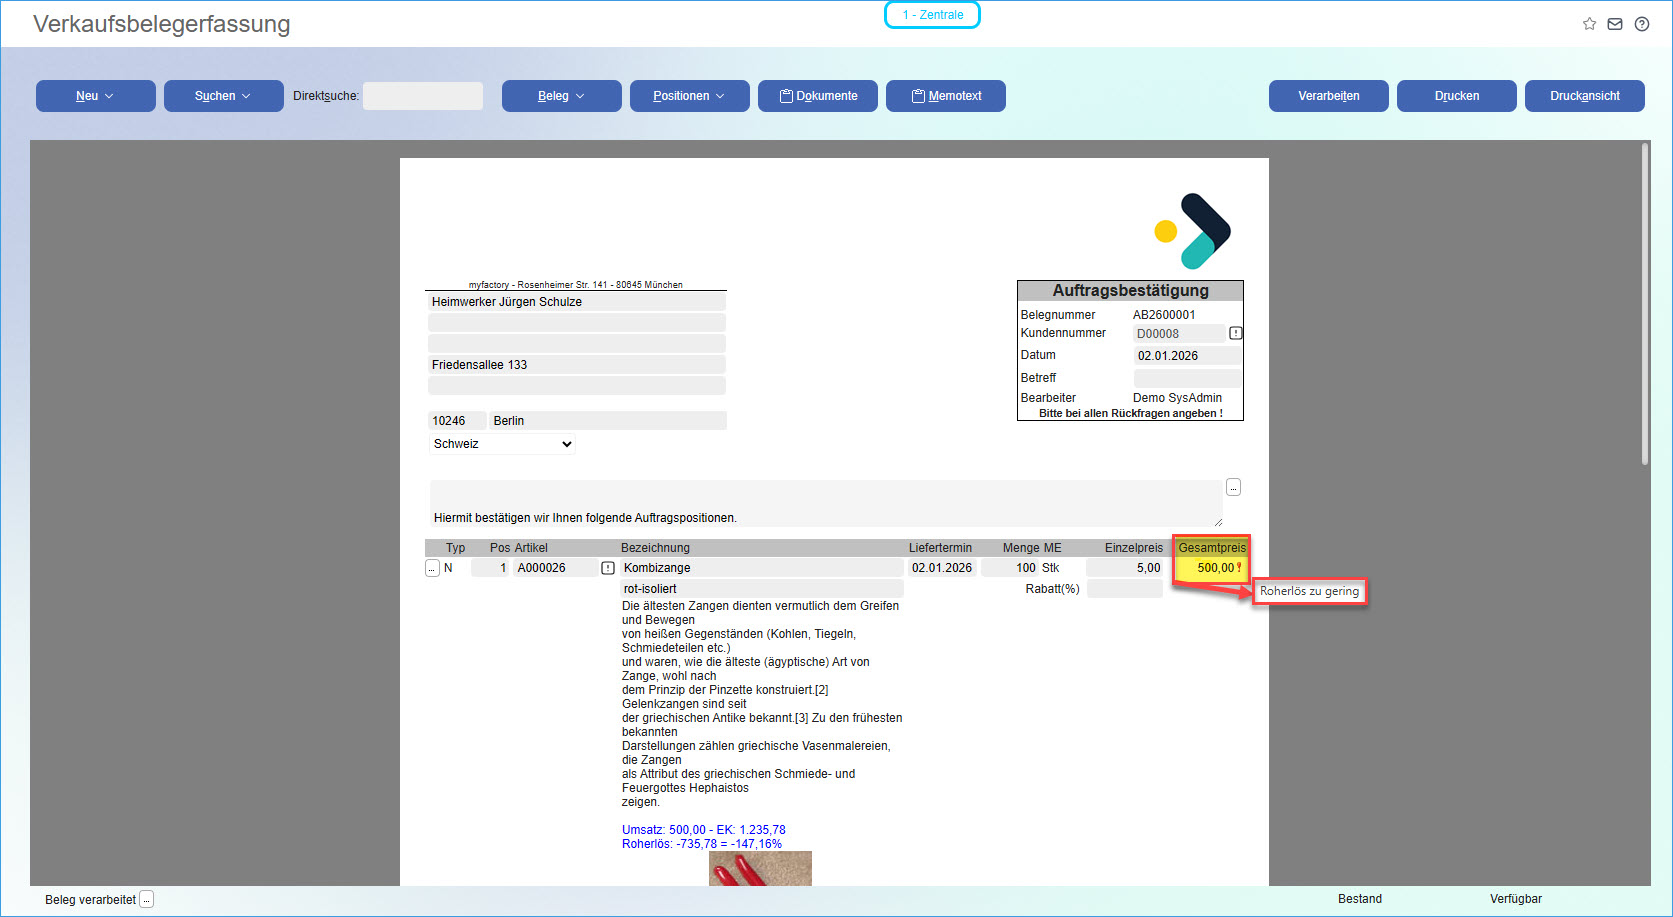Click the Kundennummer field D00008
The height and width of the screenshot is (917, 1673).
(1180, 334)
